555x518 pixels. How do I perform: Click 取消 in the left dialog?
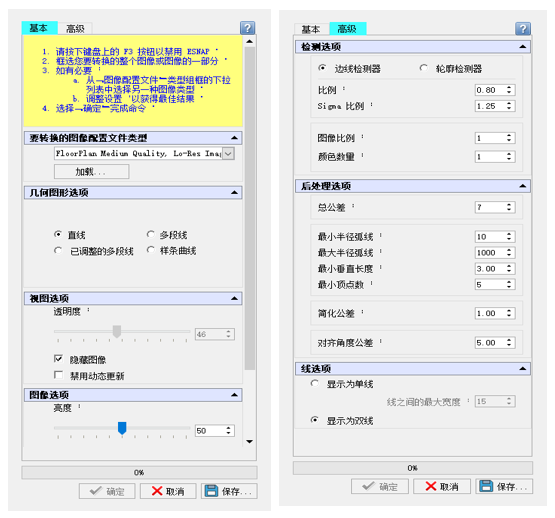[x=168, y=491]
